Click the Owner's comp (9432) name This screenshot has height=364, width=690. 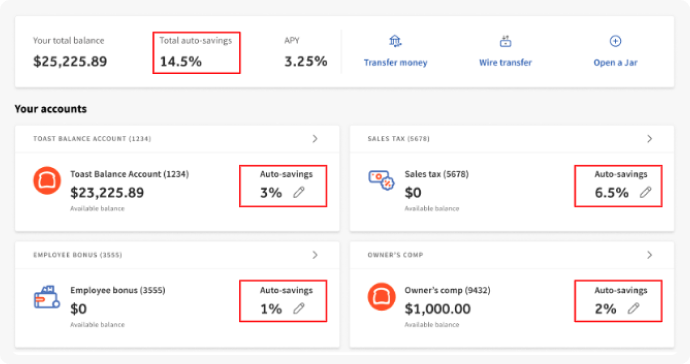tap(447, 290)
